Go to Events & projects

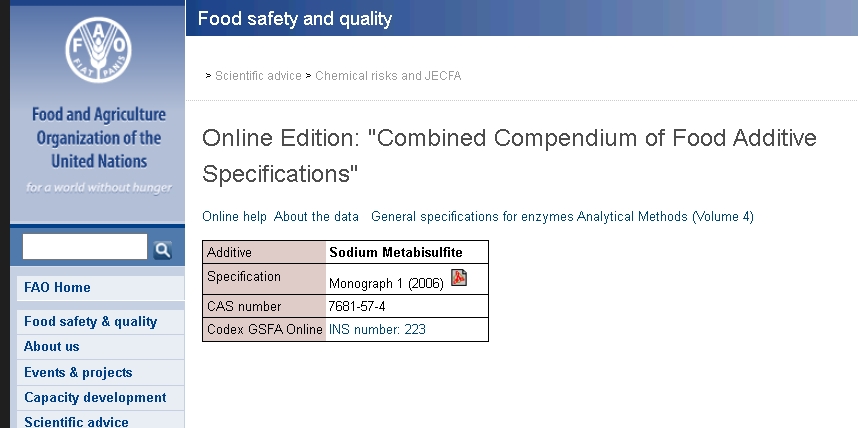(x=100, y=373)
